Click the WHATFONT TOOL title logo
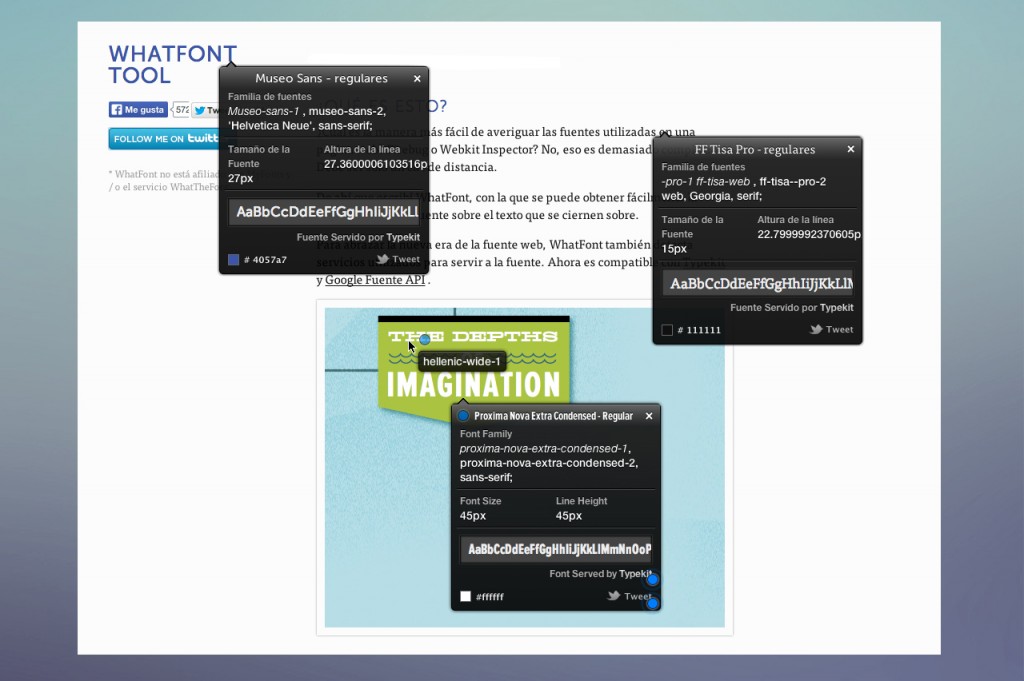1024x681 pixels. (172, 65)
